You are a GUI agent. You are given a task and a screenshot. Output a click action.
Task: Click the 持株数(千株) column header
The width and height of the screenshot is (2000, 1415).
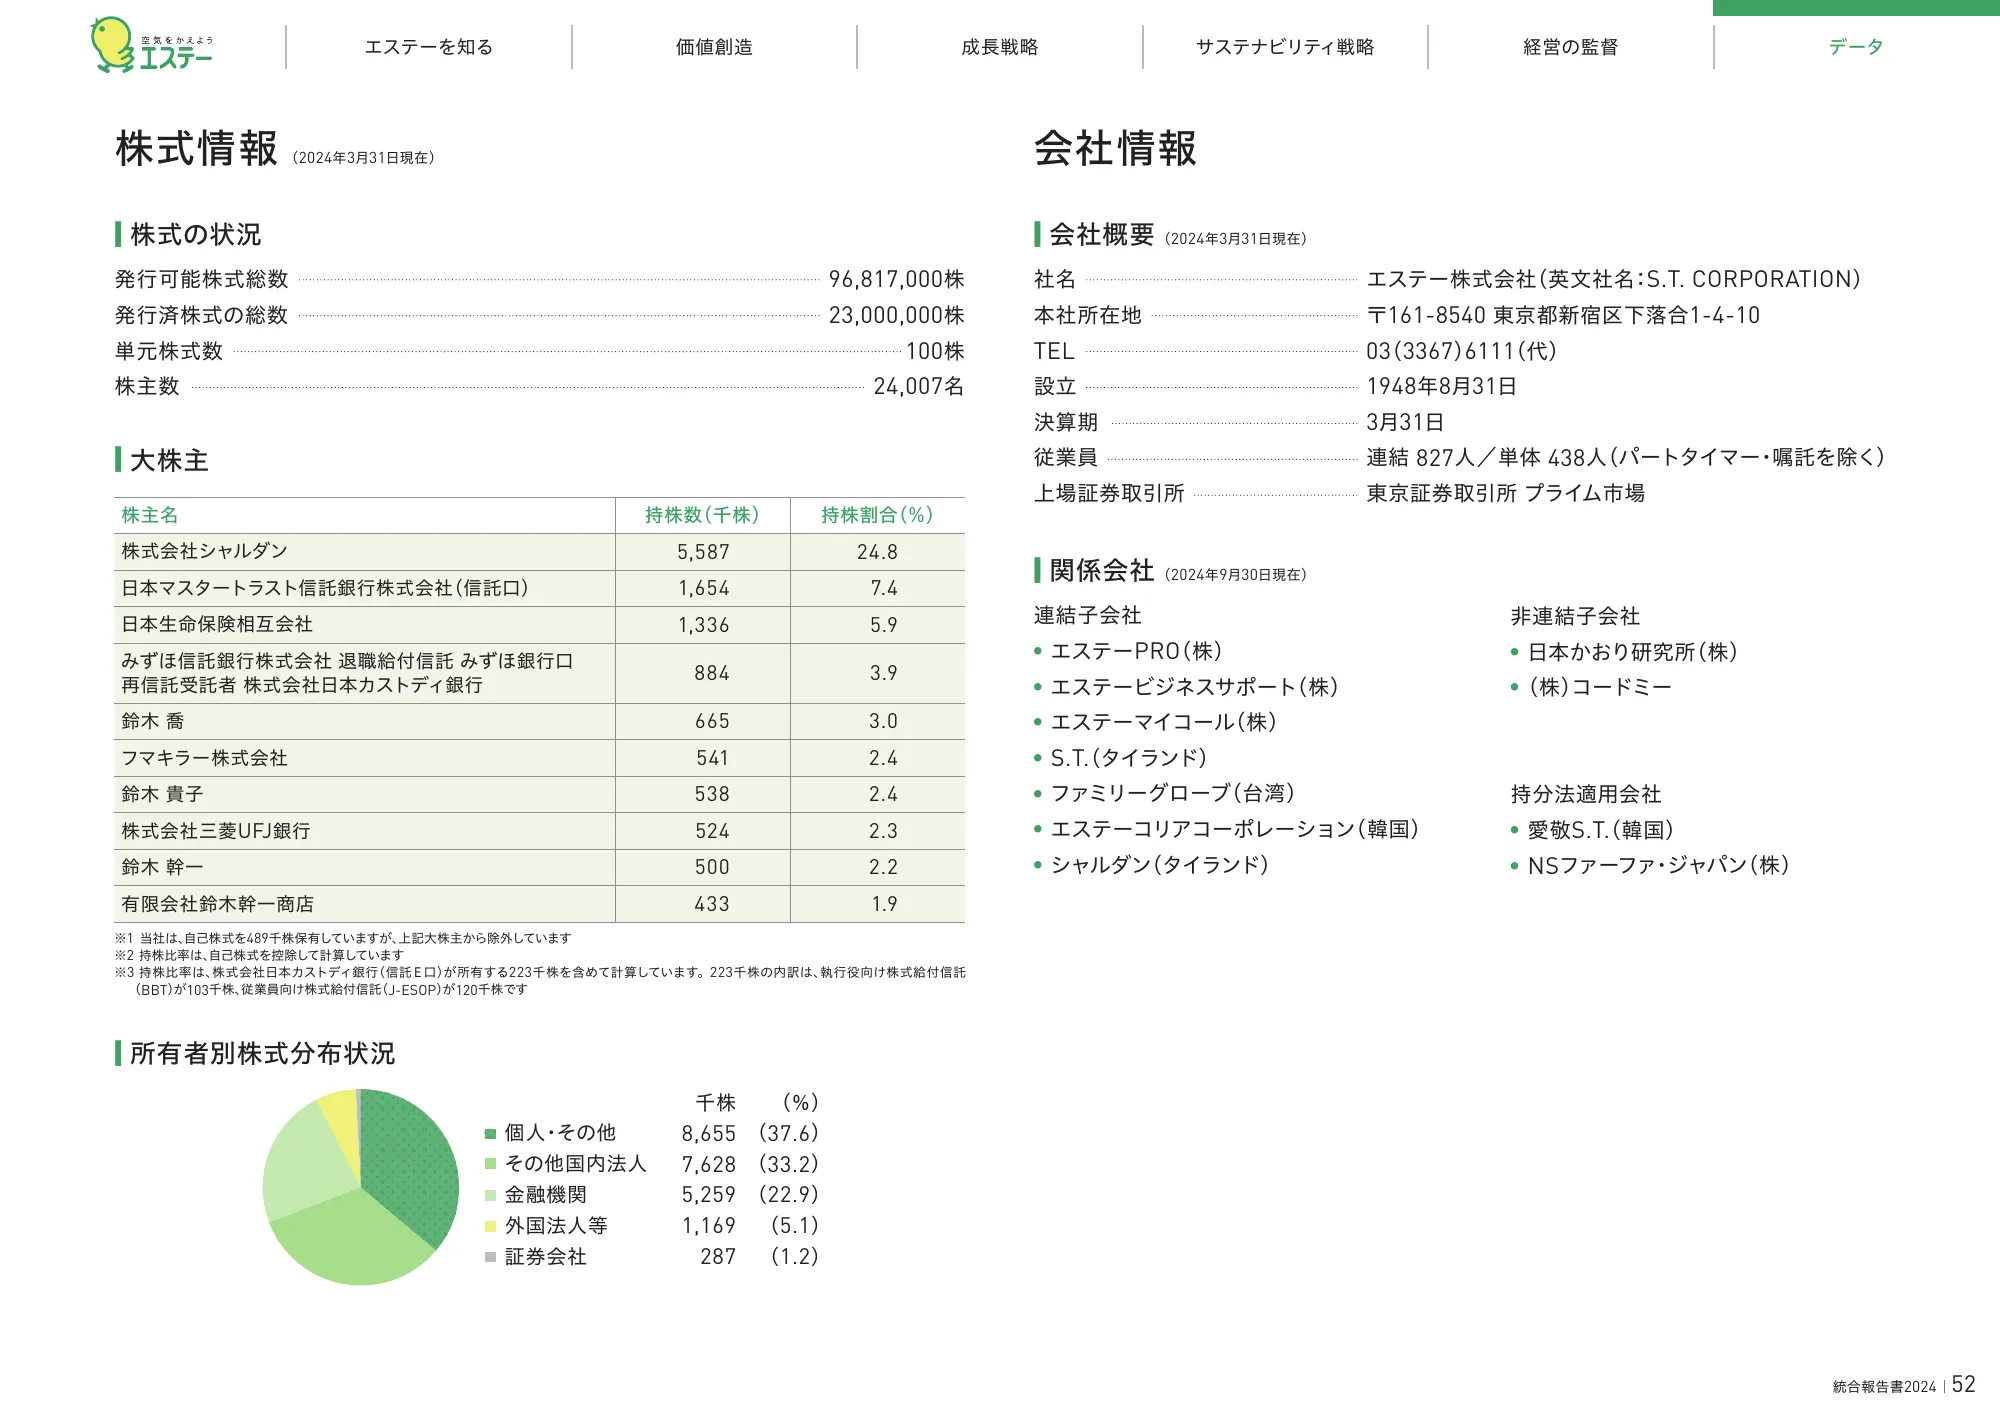click(702, 515)
